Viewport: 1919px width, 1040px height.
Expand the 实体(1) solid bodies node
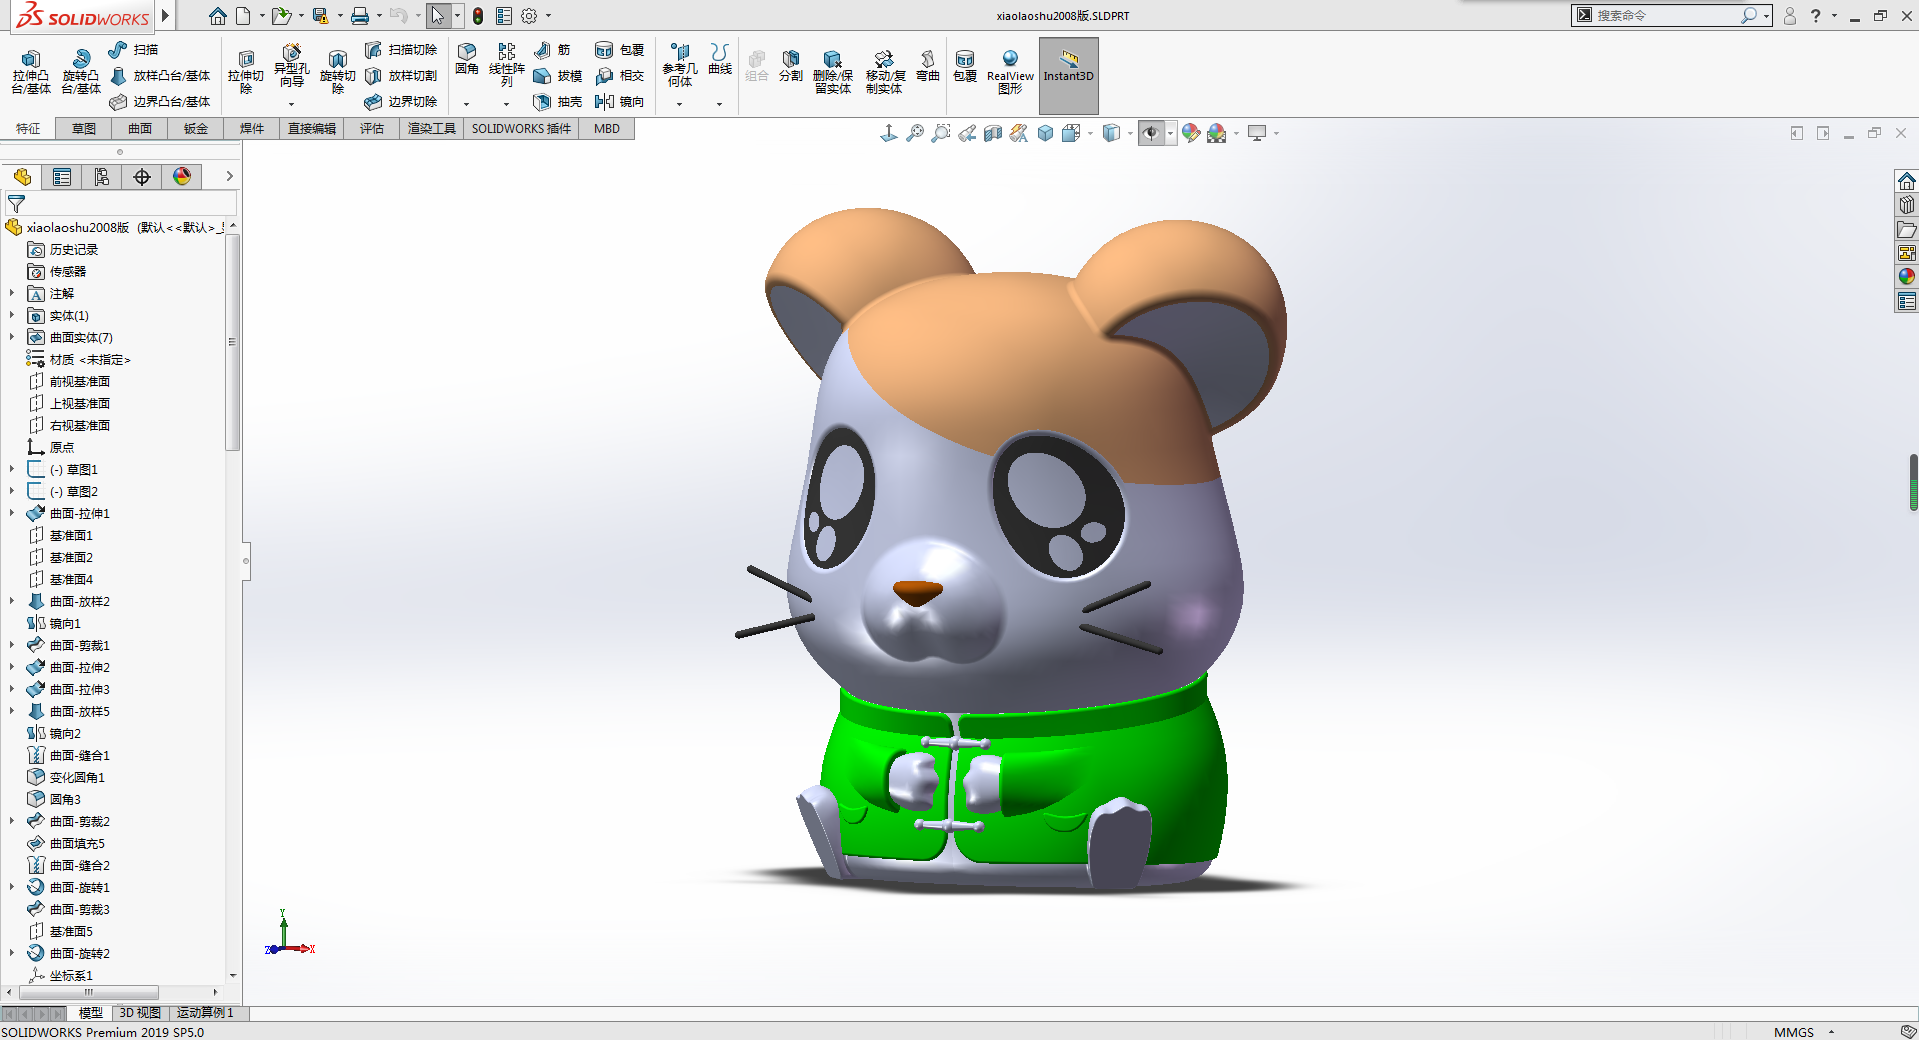(x=12, y=315)
